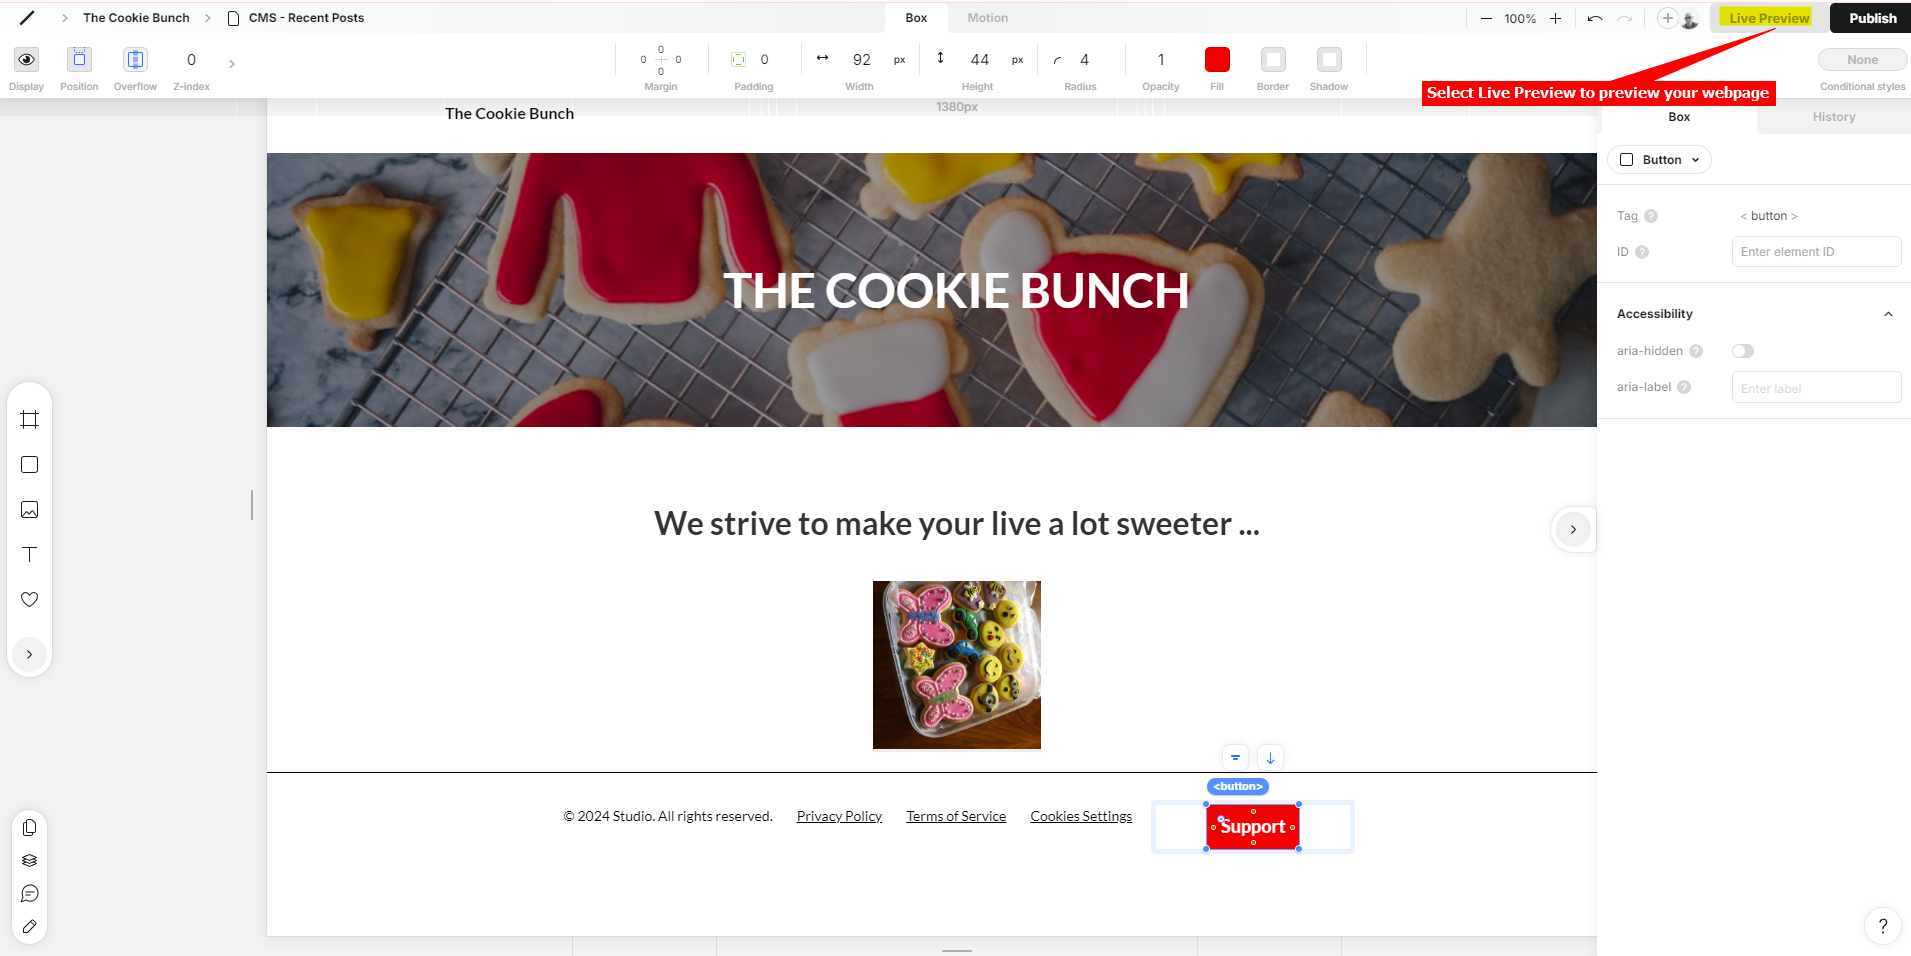Click the Live Preview button

(x=1769, y=18)
